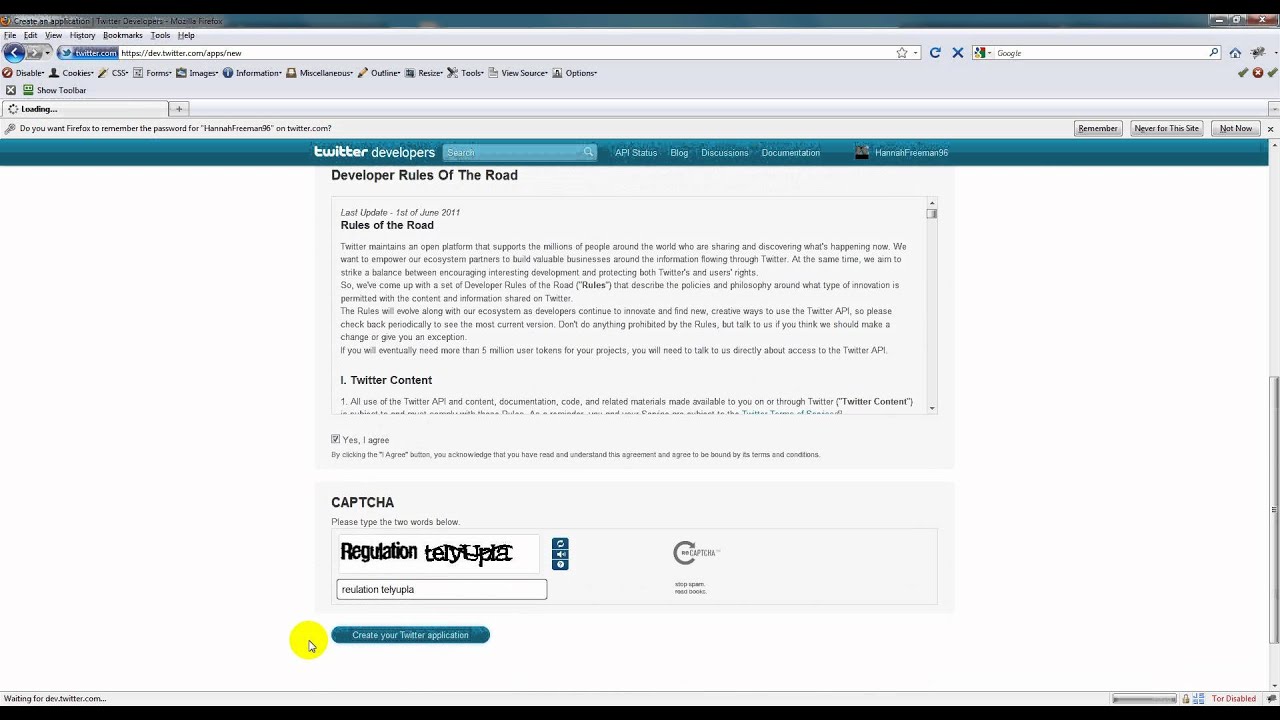Open the View menu
This screenshot has height=720, width=1280.
pos(53,35)
